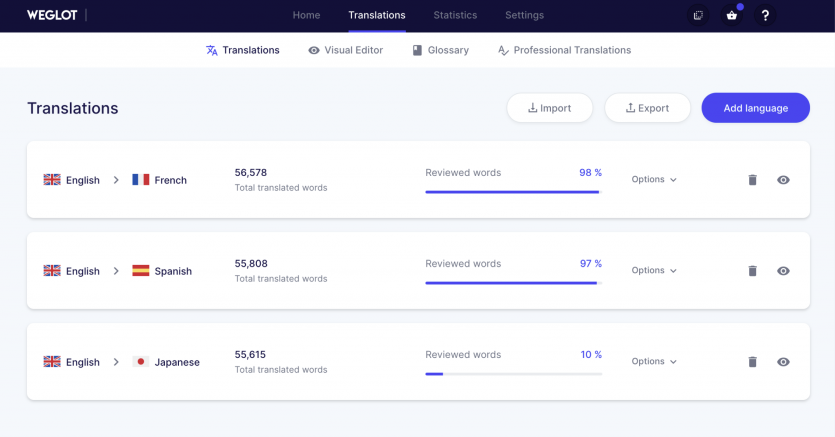Expand Options dropdown for French
This screenshot has height=437, width=835.
654,179
